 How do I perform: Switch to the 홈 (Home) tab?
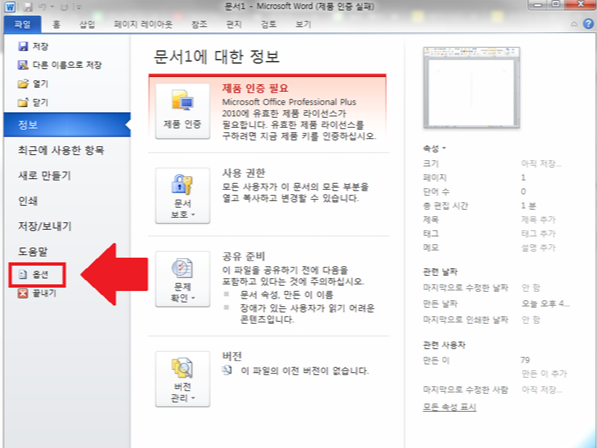(56, 25)
